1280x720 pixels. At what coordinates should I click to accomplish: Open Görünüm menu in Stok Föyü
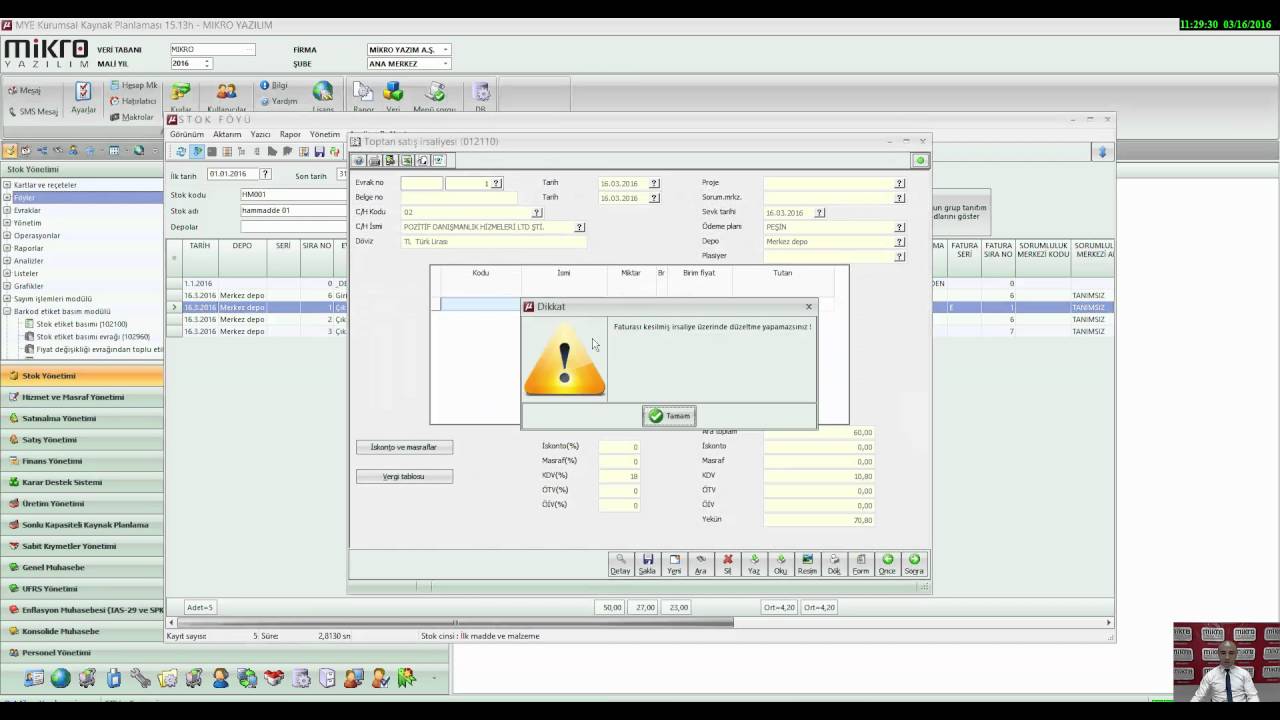click(187, 134)
